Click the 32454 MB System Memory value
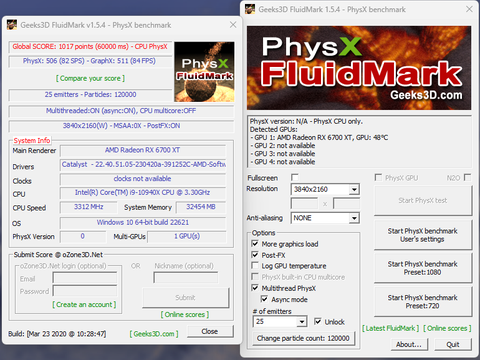Viewport: 480px width, 360px height. tap(201, 207)
